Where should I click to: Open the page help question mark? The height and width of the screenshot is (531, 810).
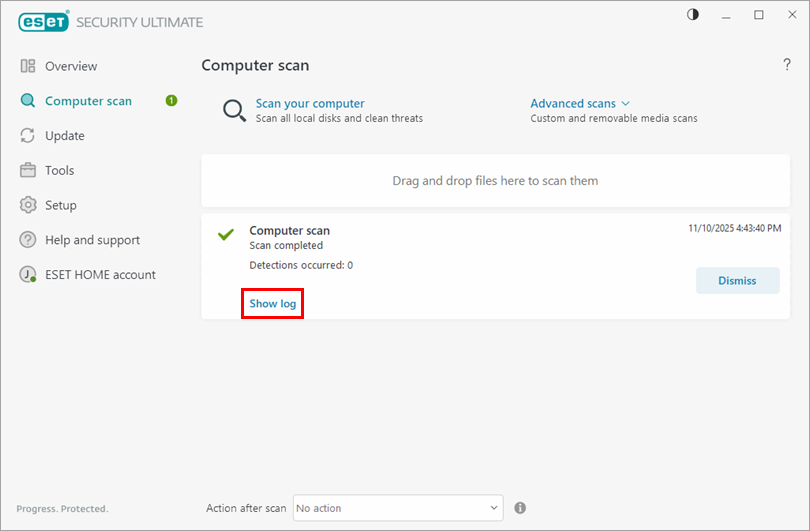point(786,65)
